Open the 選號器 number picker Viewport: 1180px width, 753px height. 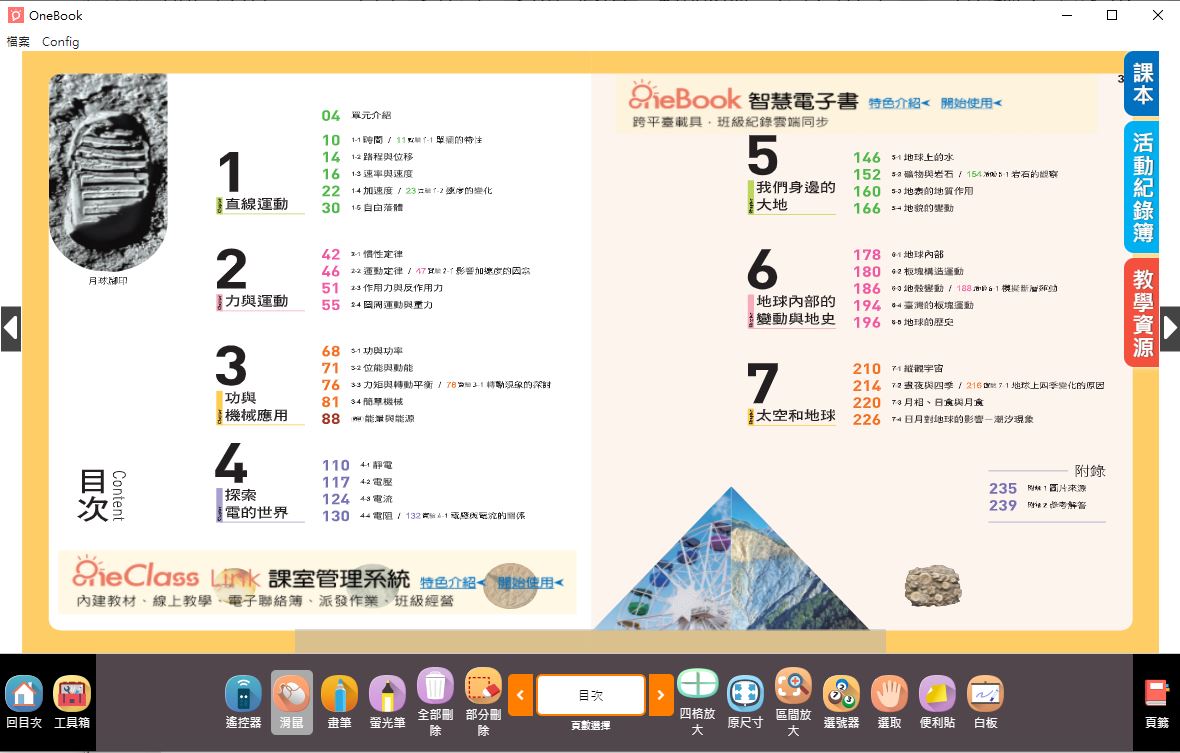841,702
